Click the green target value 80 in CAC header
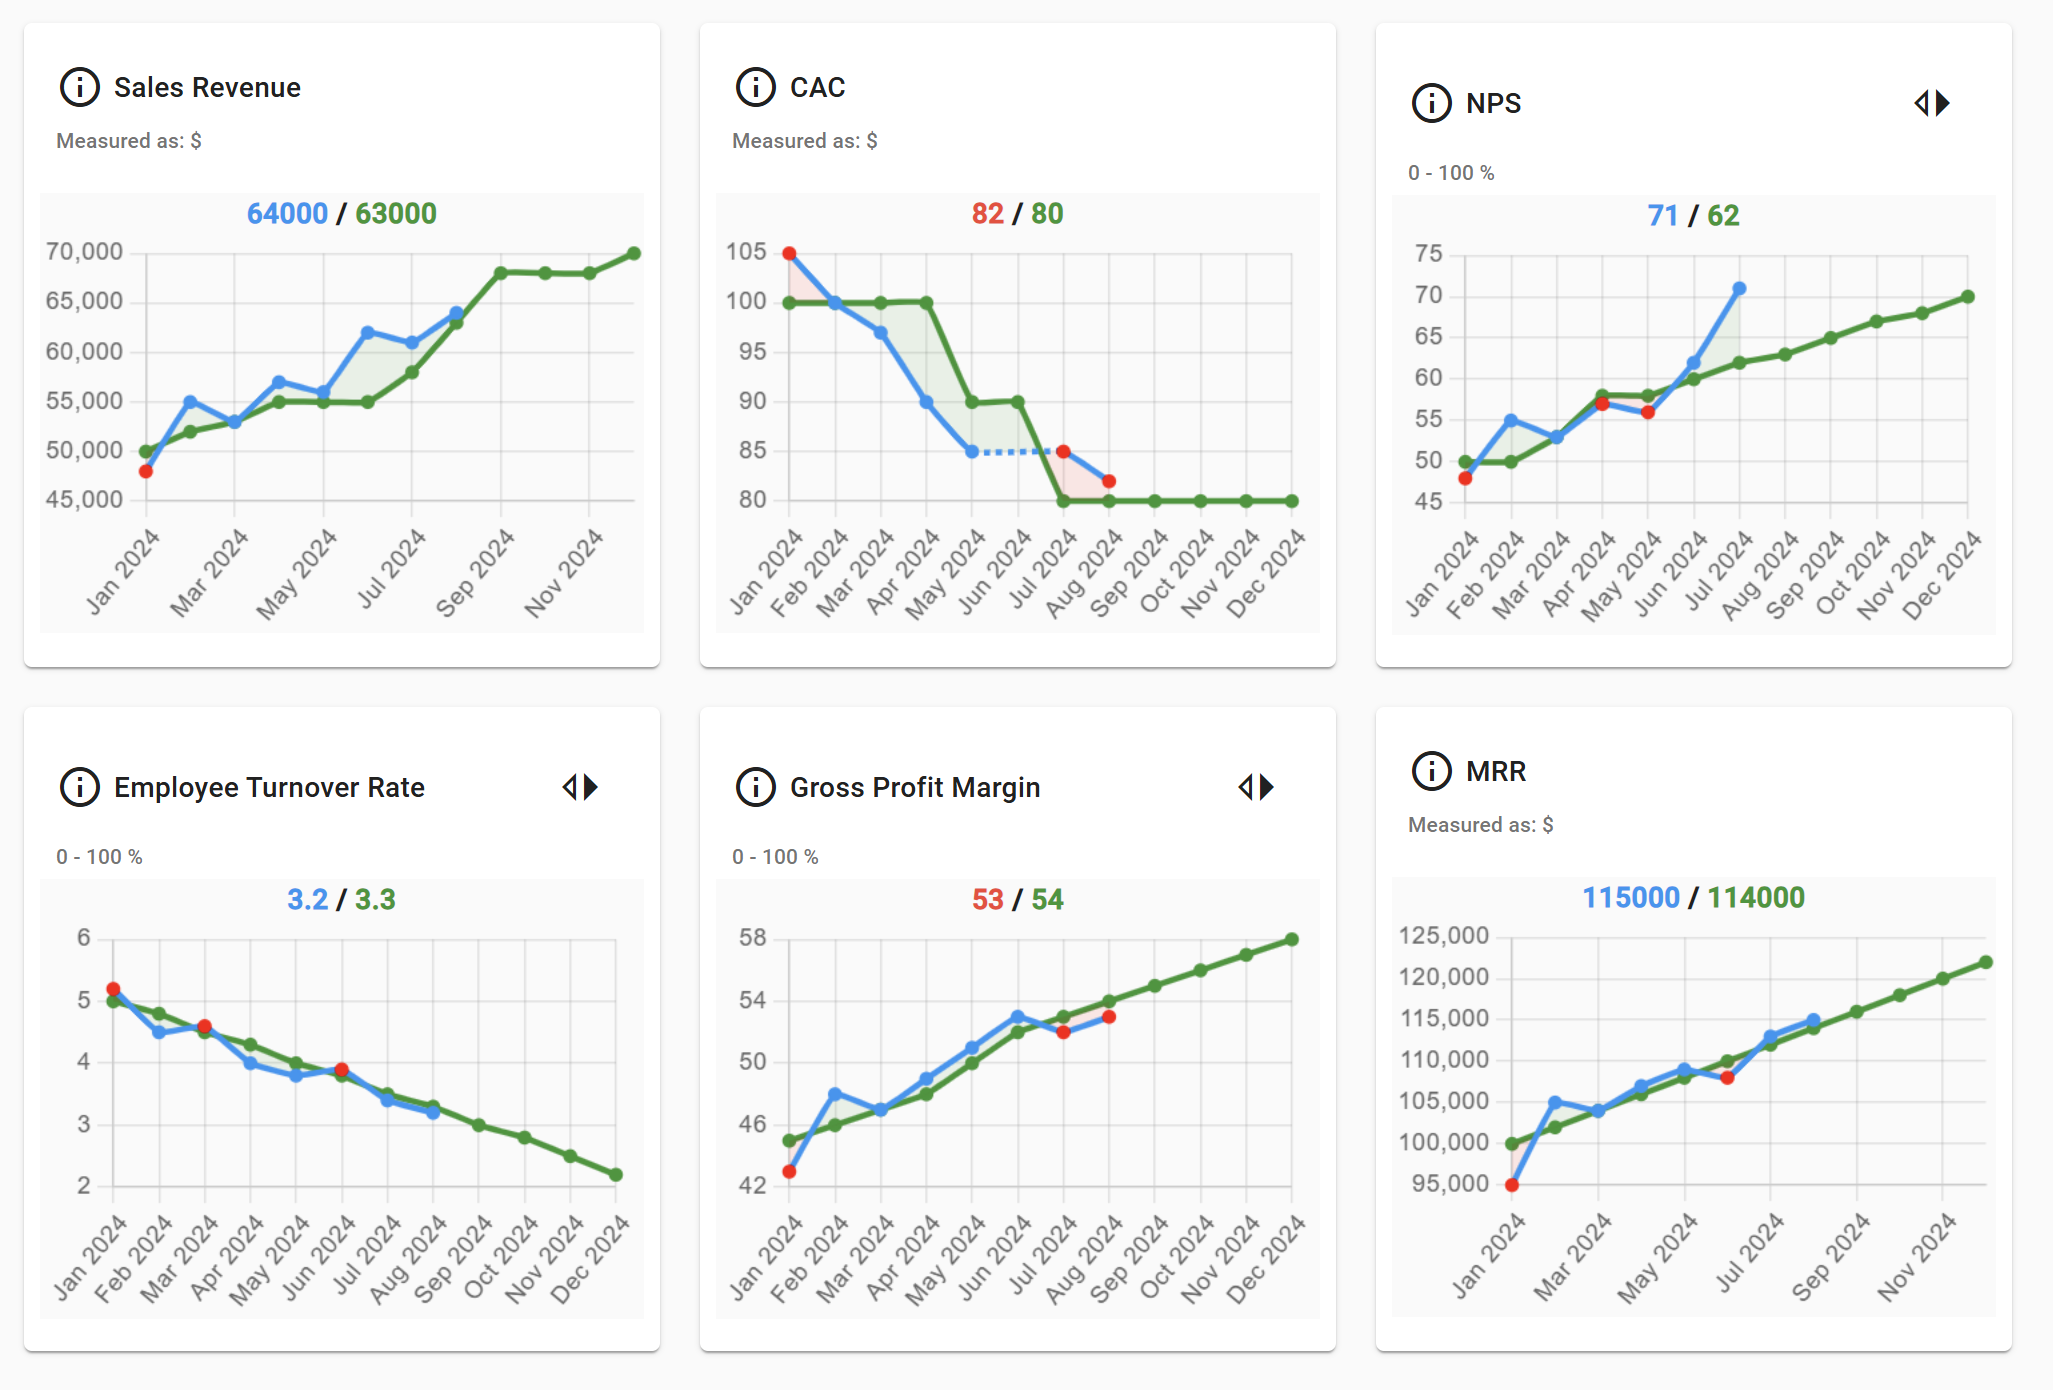The height and width of the screenshot is (1390, 2053). [x=1047, y=213]
